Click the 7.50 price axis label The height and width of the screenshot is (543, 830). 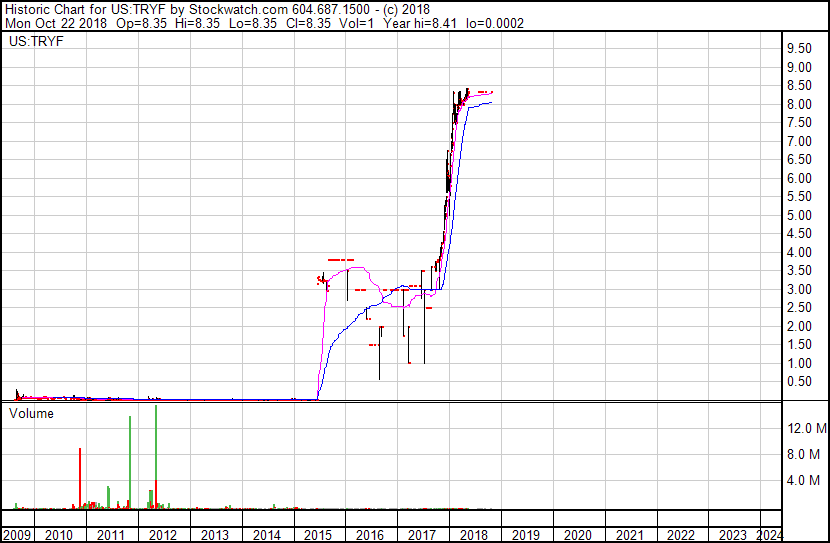click(x=799, y=123)
